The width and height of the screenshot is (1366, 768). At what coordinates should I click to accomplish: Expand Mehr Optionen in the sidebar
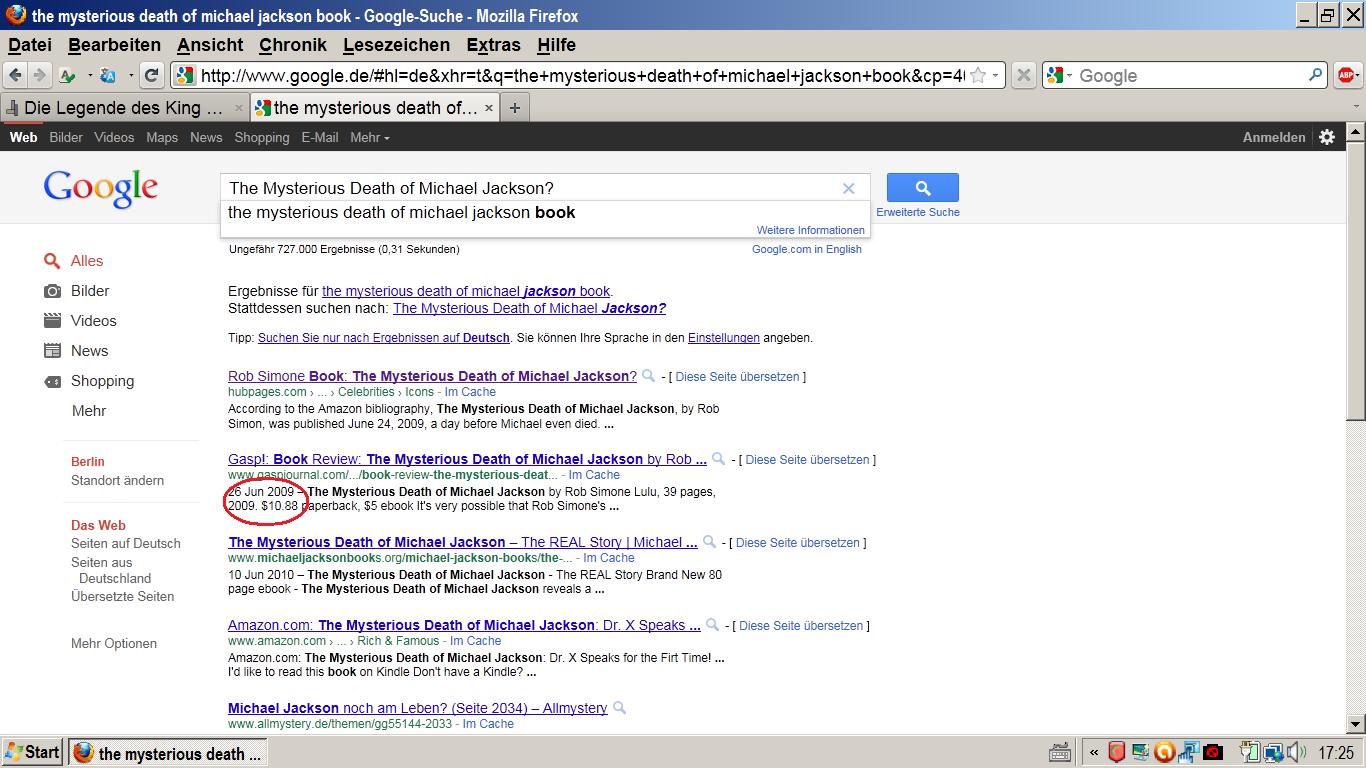[x=114, y=643]
